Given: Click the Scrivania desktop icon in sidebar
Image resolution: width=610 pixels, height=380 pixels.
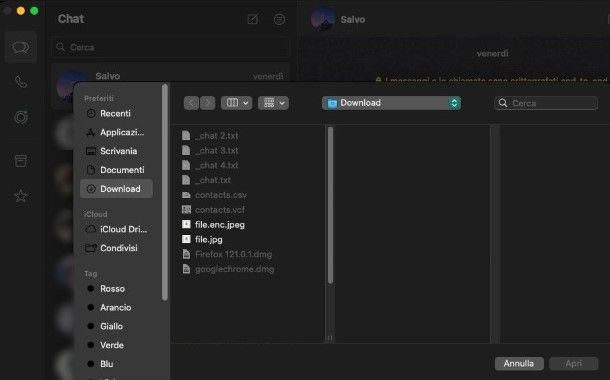Looking at the screenshot, I should coord(91,151).
